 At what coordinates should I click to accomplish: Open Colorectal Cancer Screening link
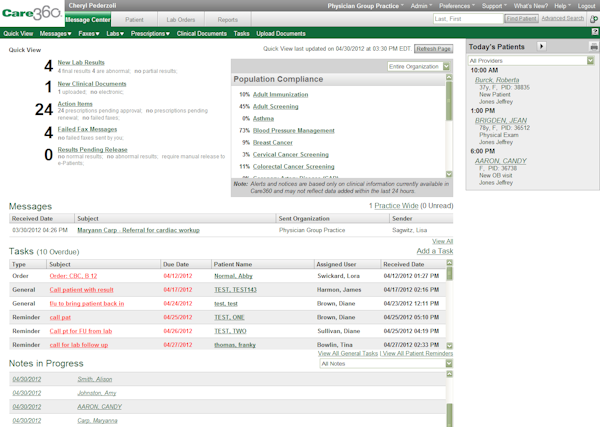[293, 166]
